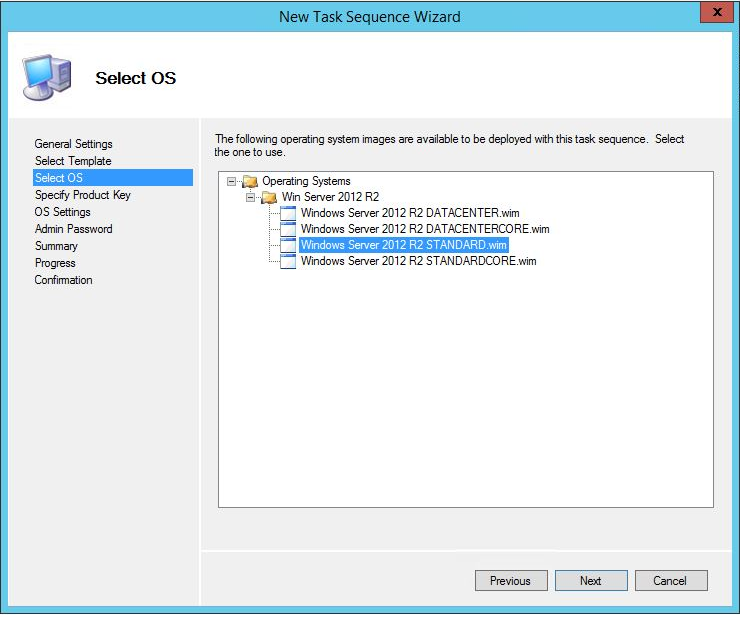Image resolution: width=744 pixels, height=619 pixels.
Task: Jump to Specify Product Key step
Action: 83,195
